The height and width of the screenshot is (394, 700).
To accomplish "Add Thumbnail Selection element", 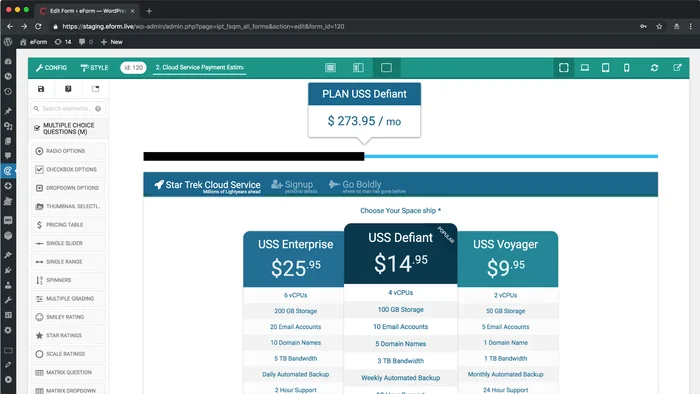I will tap(68, 206).
